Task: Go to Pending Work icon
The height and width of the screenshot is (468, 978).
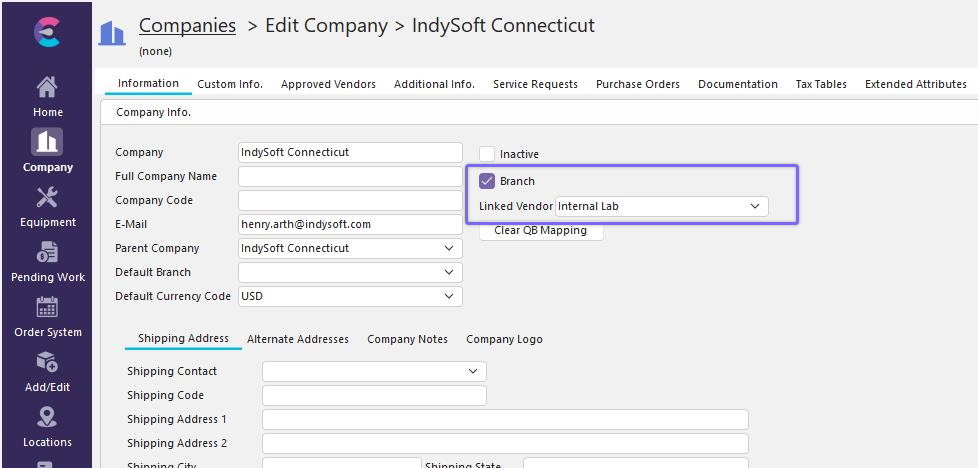Action: 47,252
